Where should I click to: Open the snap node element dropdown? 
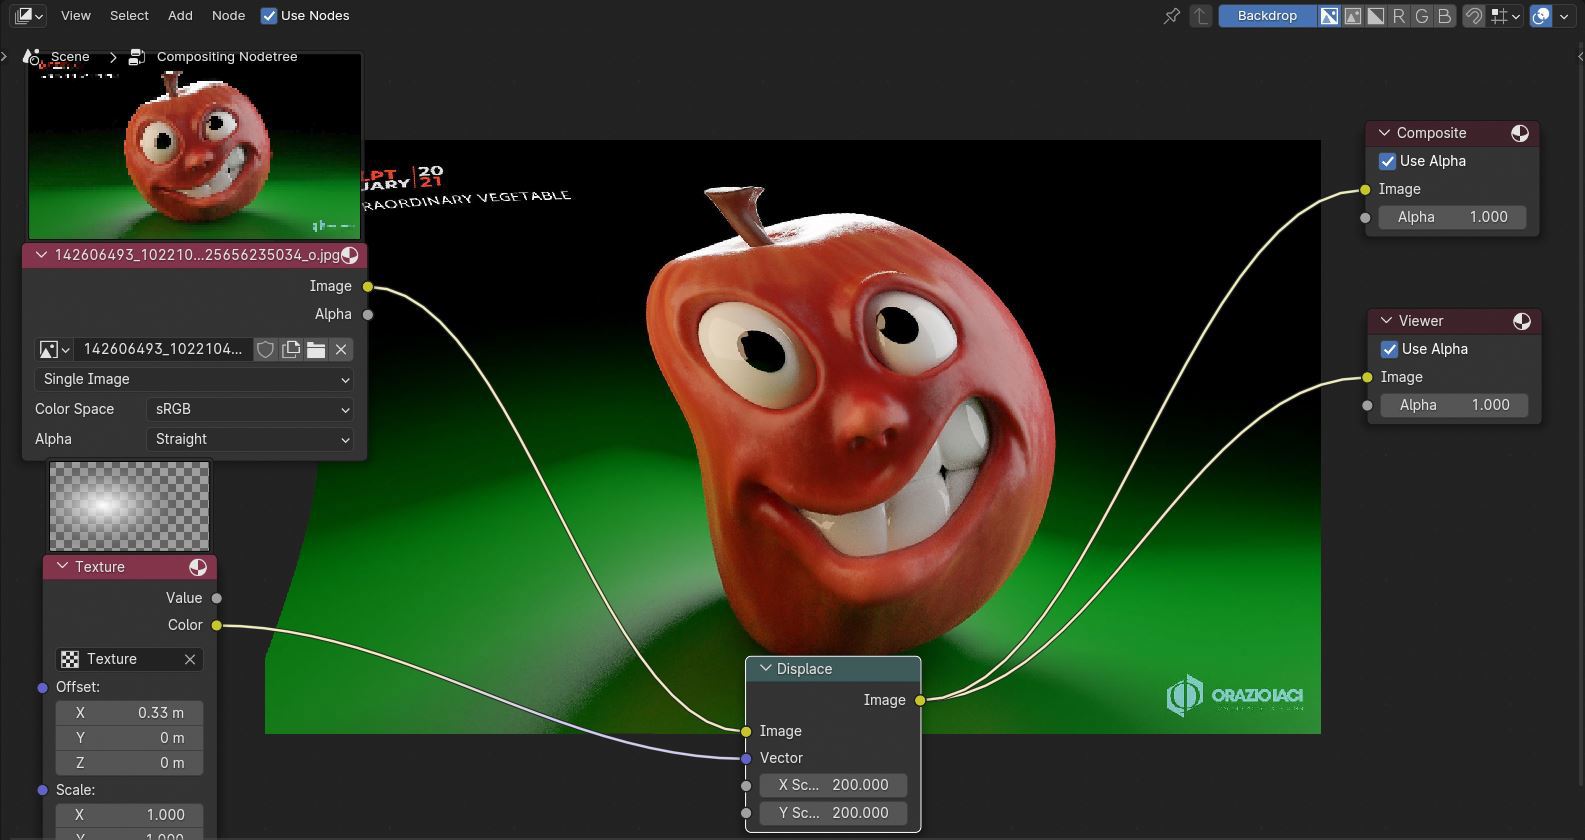click(1505, 15)
